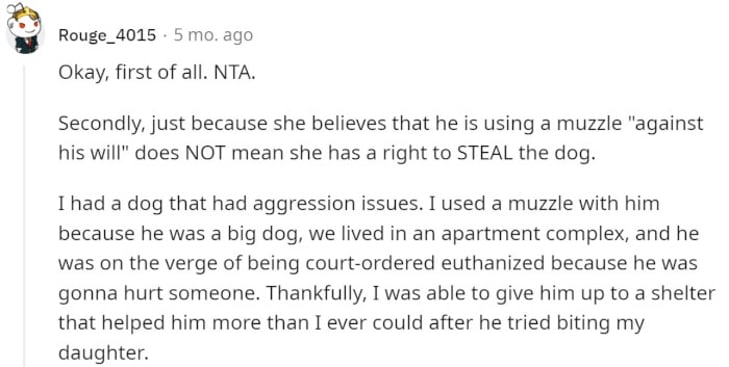
Task: Click the phrase 'gonna hurt someone'
Action: [158, 294]
